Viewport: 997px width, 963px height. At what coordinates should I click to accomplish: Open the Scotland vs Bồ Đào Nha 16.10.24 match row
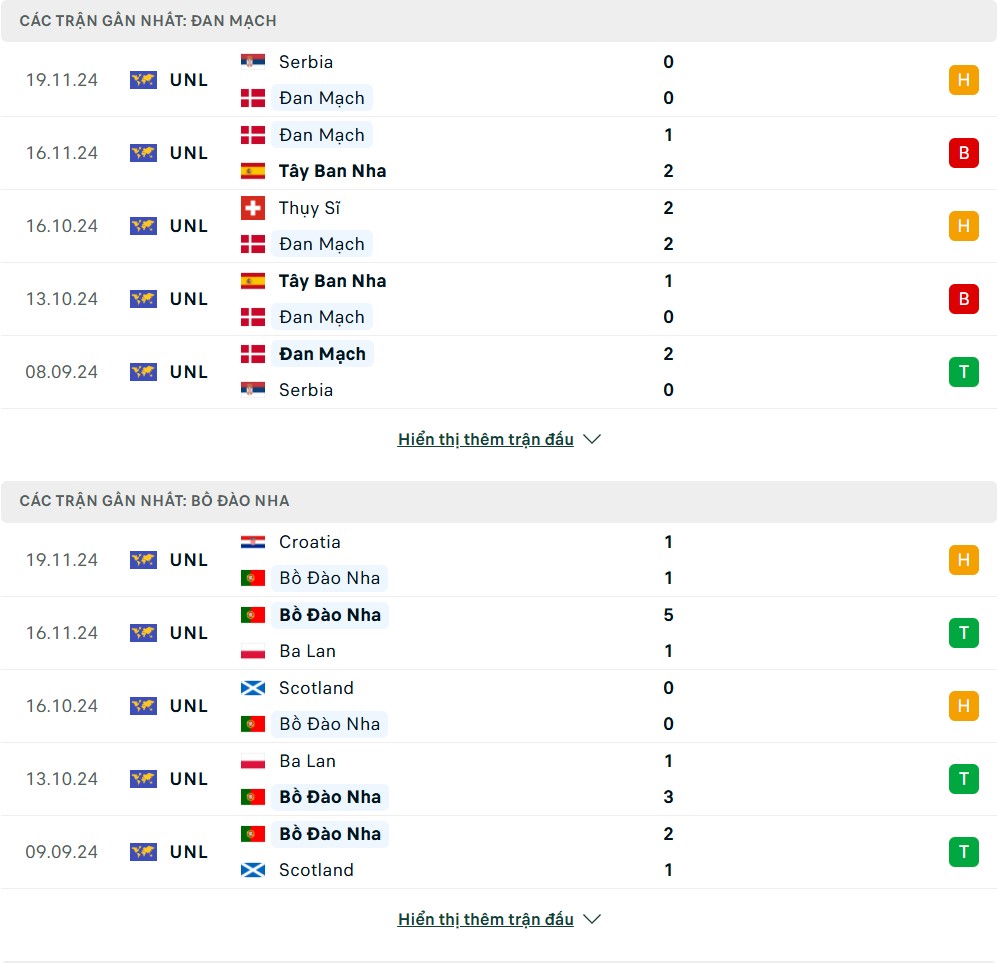click(498, 706)
